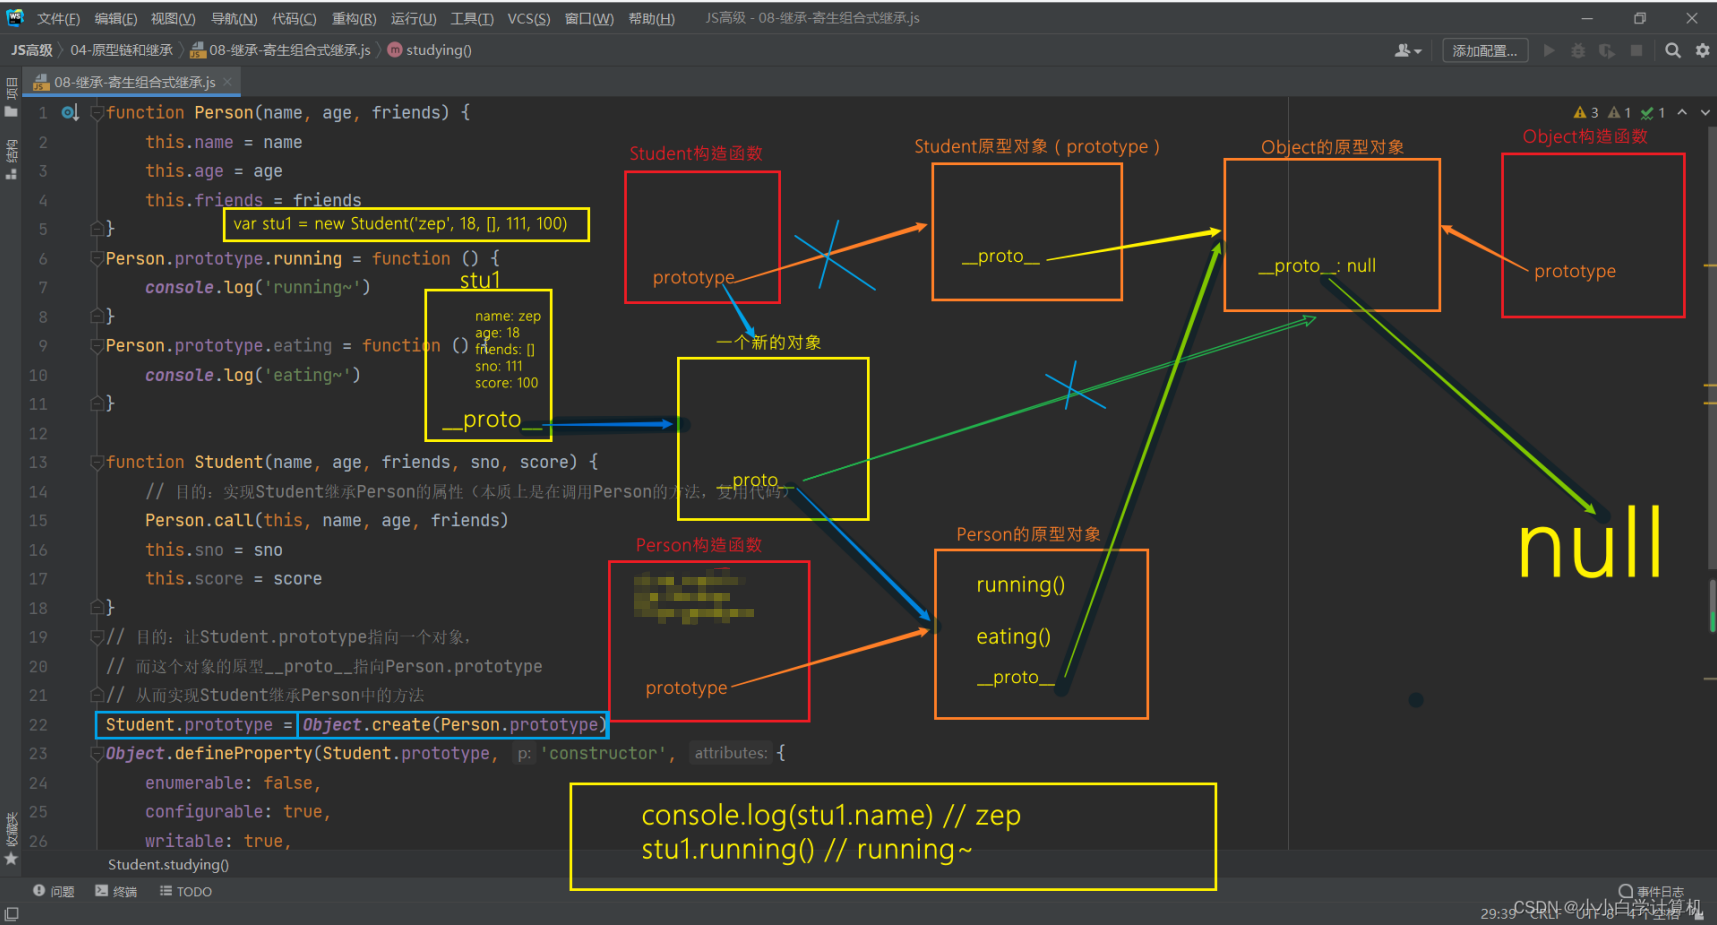Click the Student.studying() editor breadcrumb
1717x925 pixels.
point(168,864)
